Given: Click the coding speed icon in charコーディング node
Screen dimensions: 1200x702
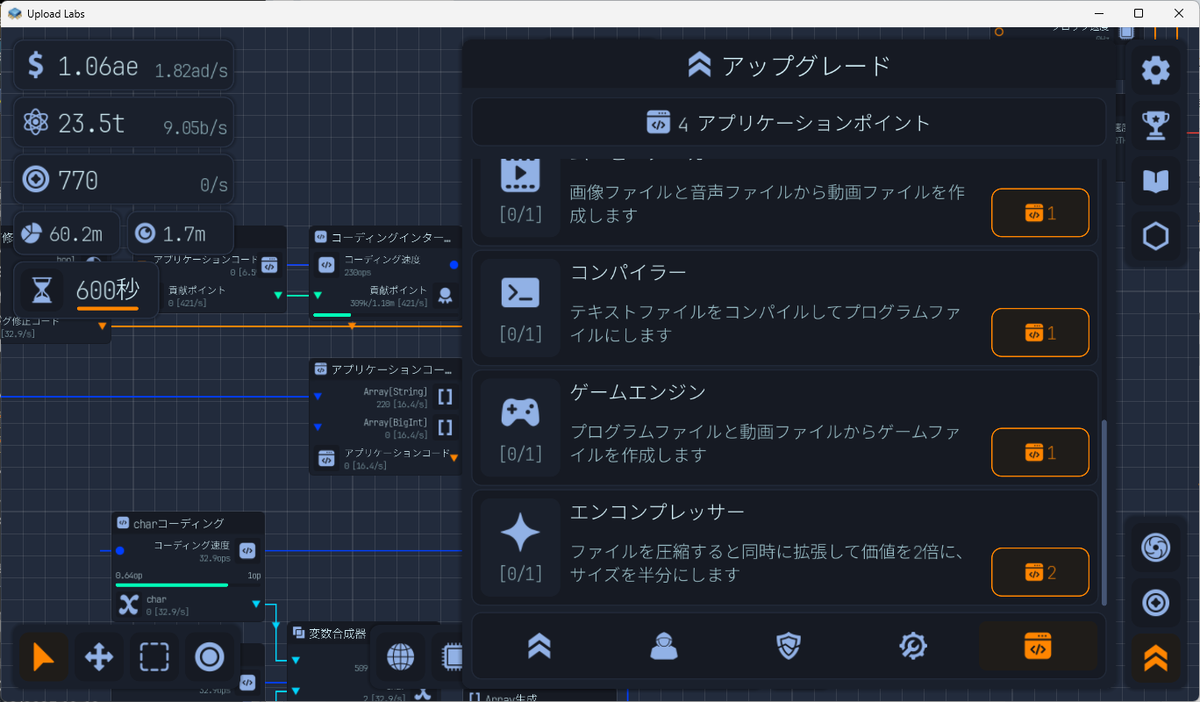Looking at the screenshot, I should [247, 550].
